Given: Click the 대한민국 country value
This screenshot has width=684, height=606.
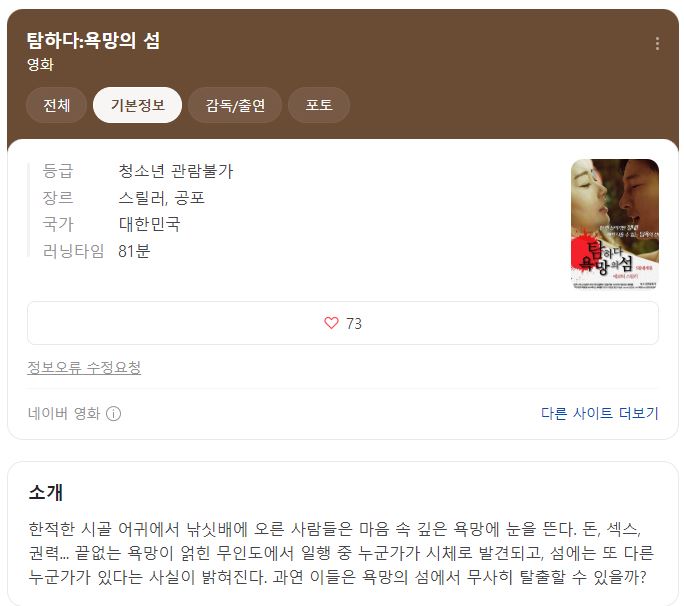Looking at the screenshot, I should 149,224.
